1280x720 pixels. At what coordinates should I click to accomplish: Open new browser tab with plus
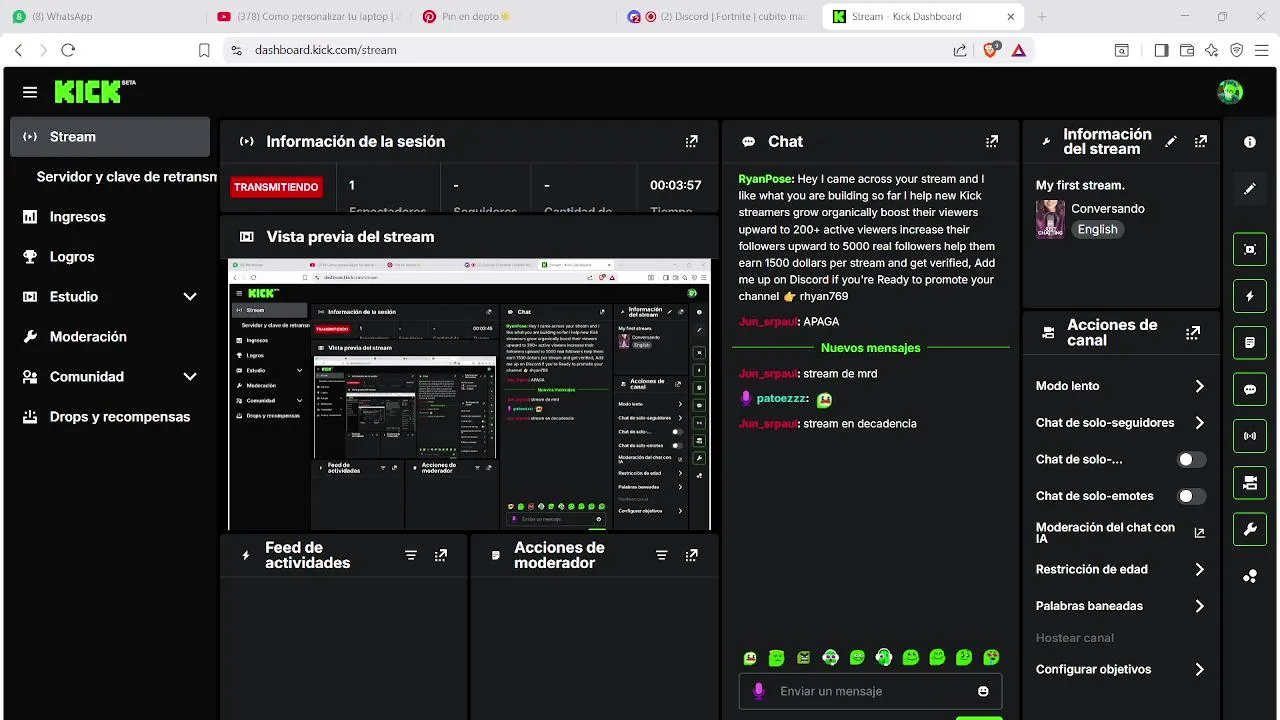click(1042, 16)
